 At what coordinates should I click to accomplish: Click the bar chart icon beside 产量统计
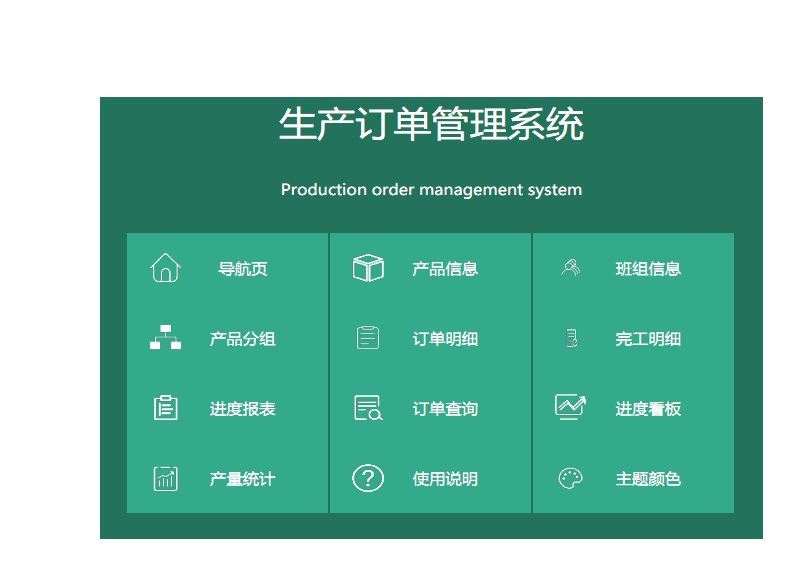(x=165, y=479)
